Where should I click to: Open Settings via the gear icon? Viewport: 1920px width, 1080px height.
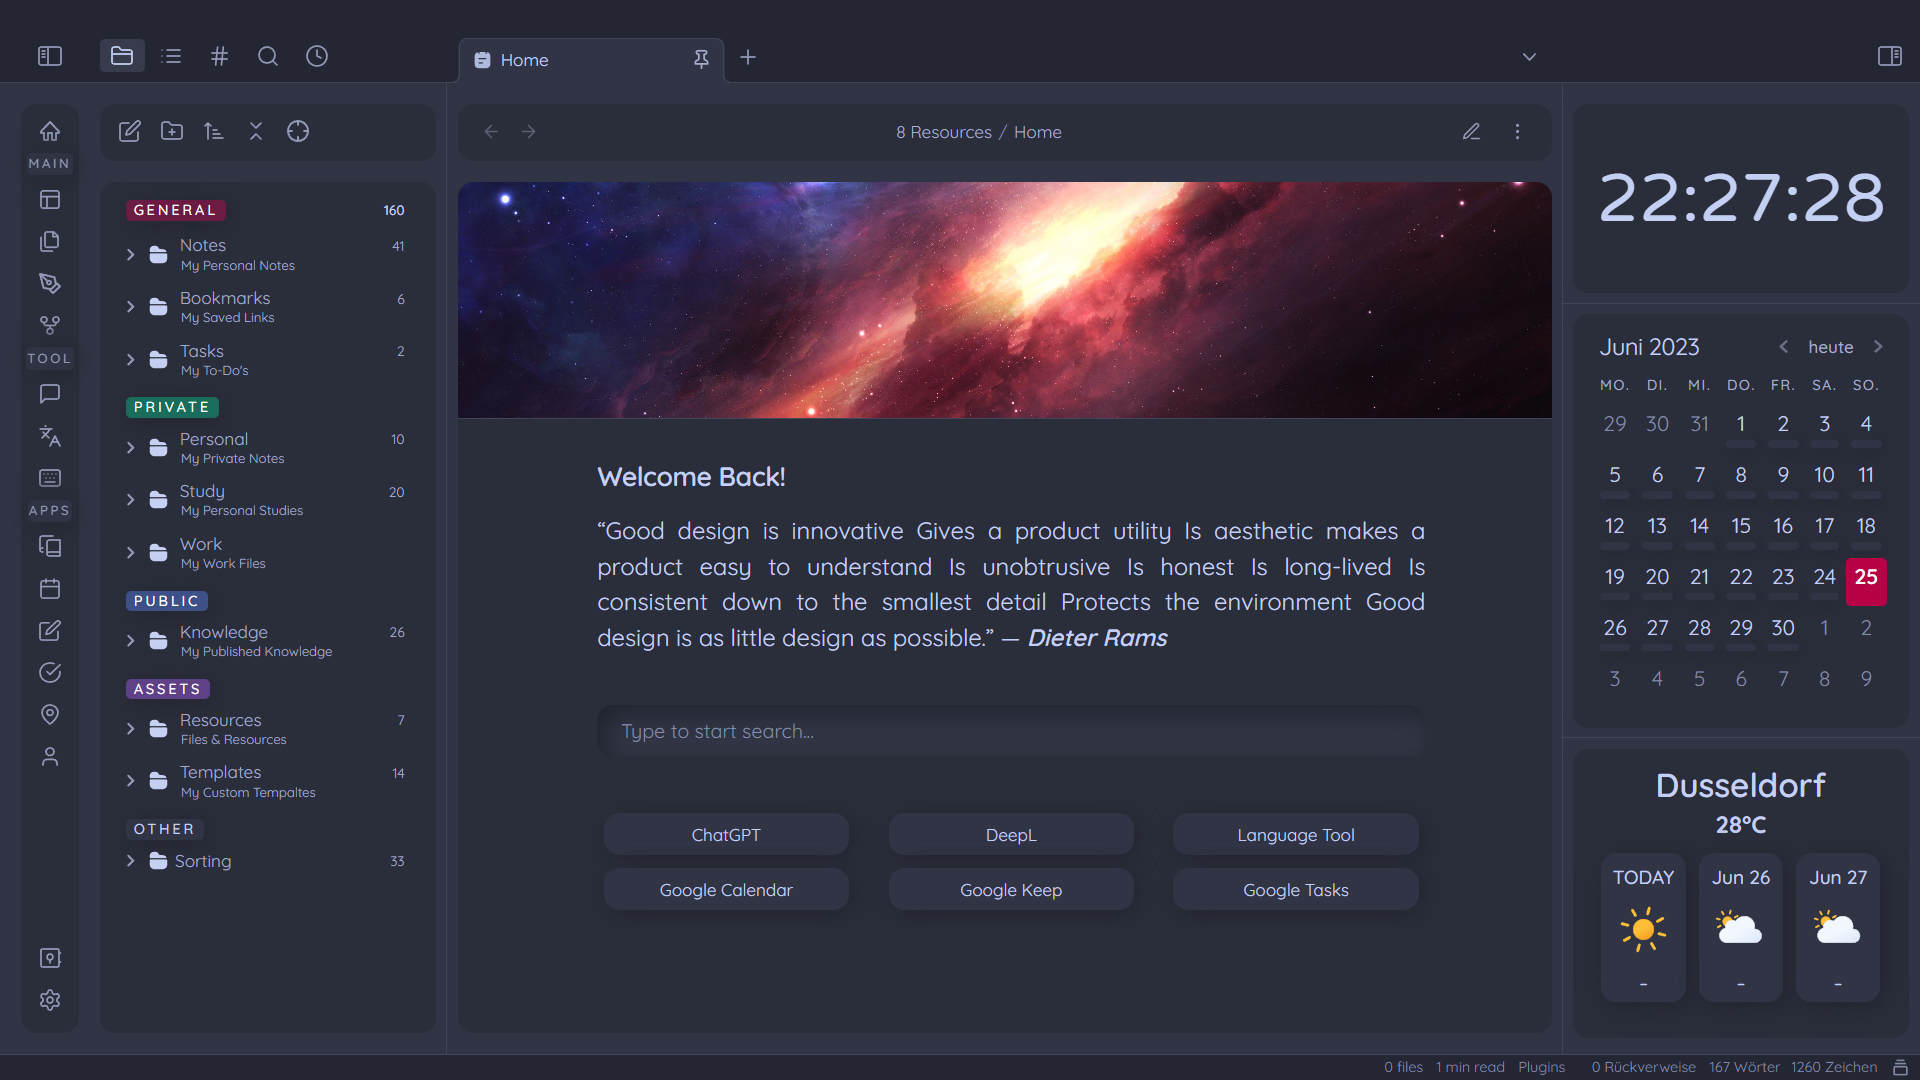coord(49,1000)
